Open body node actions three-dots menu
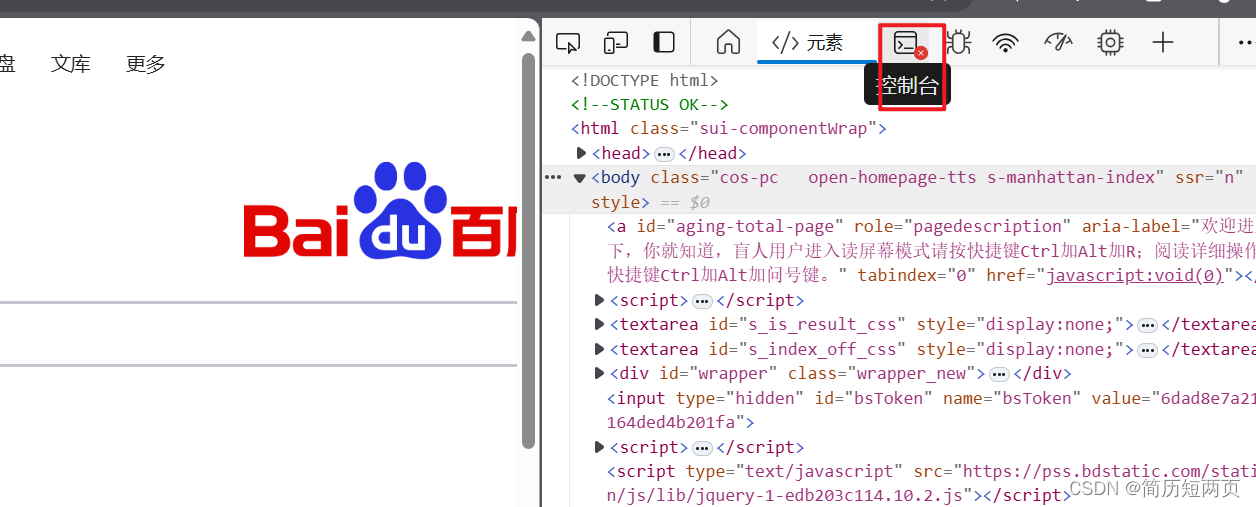The height and width of the screenshot is (507, 1256). tap(553, 178)
